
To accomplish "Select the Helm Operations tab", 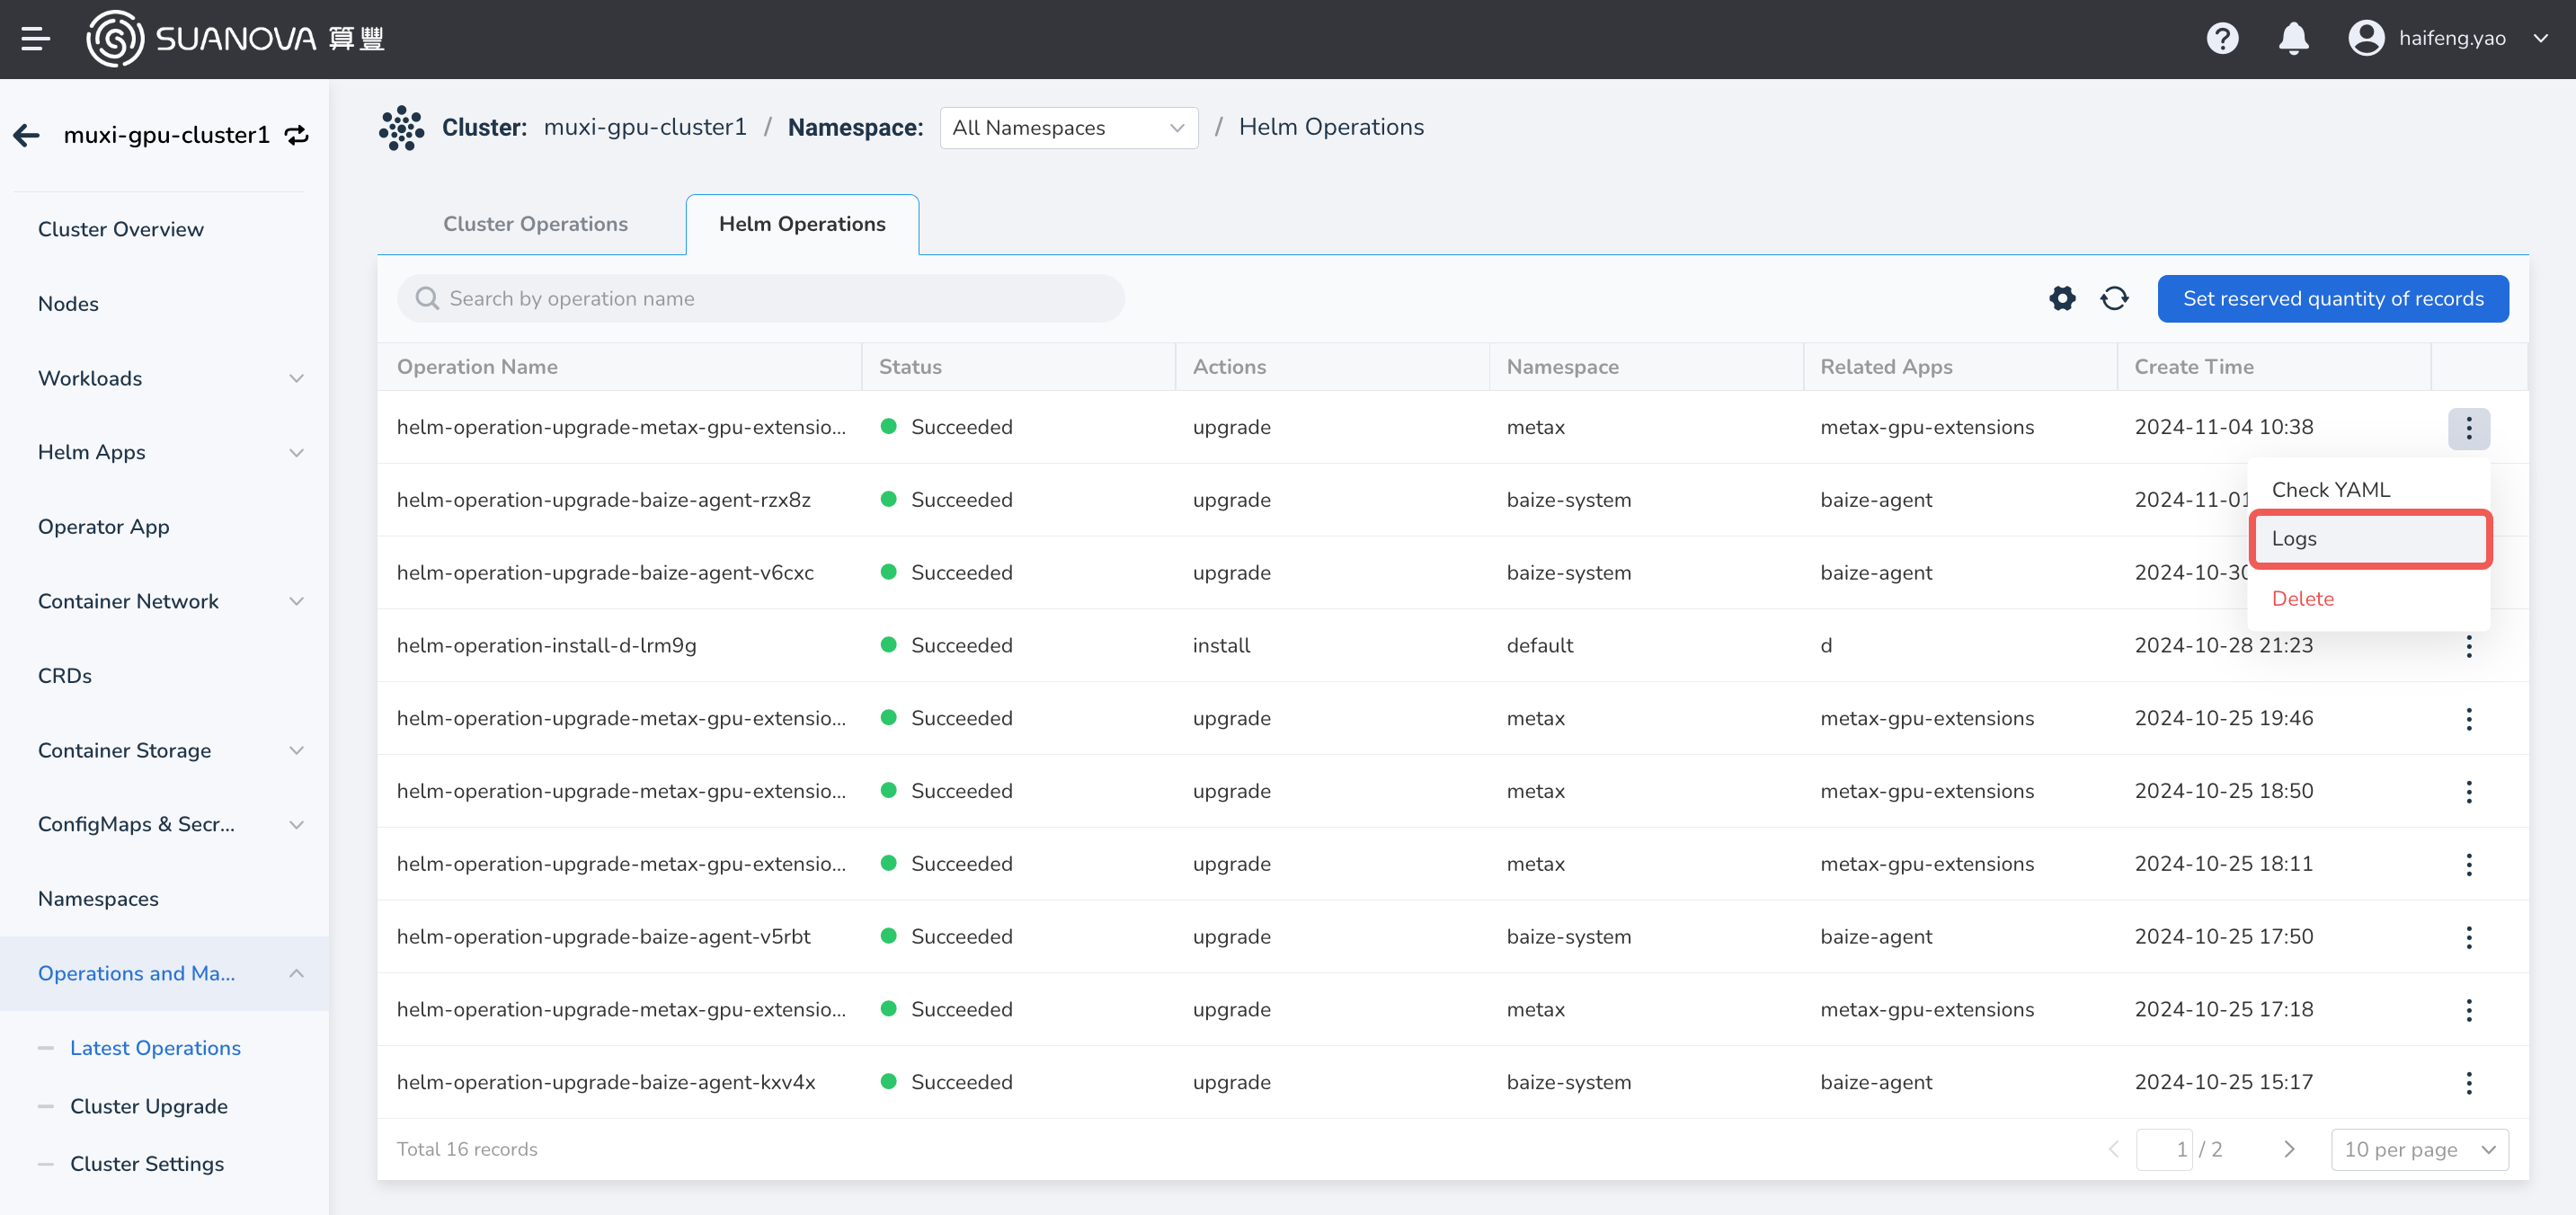I will click(x=802, y=224).
